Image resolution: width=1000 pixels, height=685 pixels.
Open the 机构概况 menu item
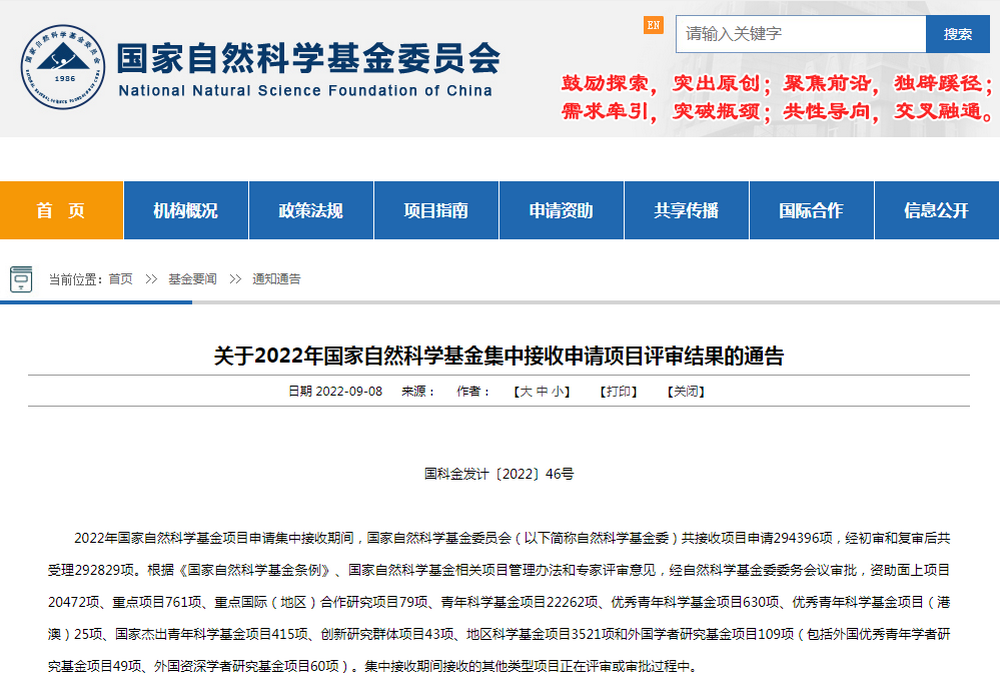tap(186, 210)
